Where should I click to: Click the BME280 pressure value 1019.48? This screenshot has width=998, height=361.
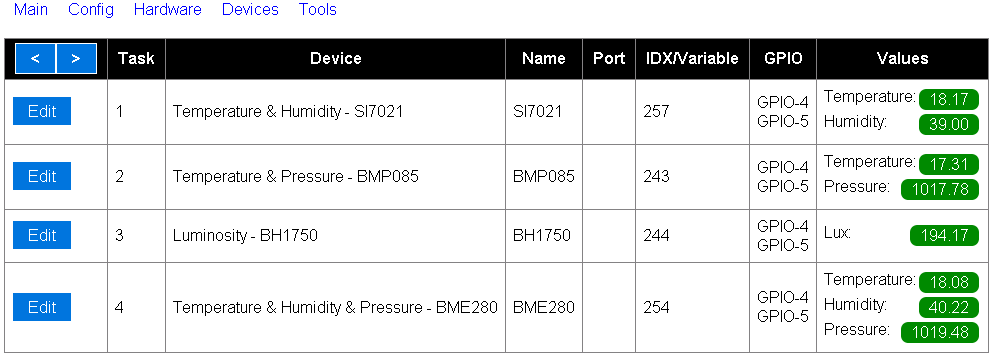pyautogui.click(x=939, y=332)
